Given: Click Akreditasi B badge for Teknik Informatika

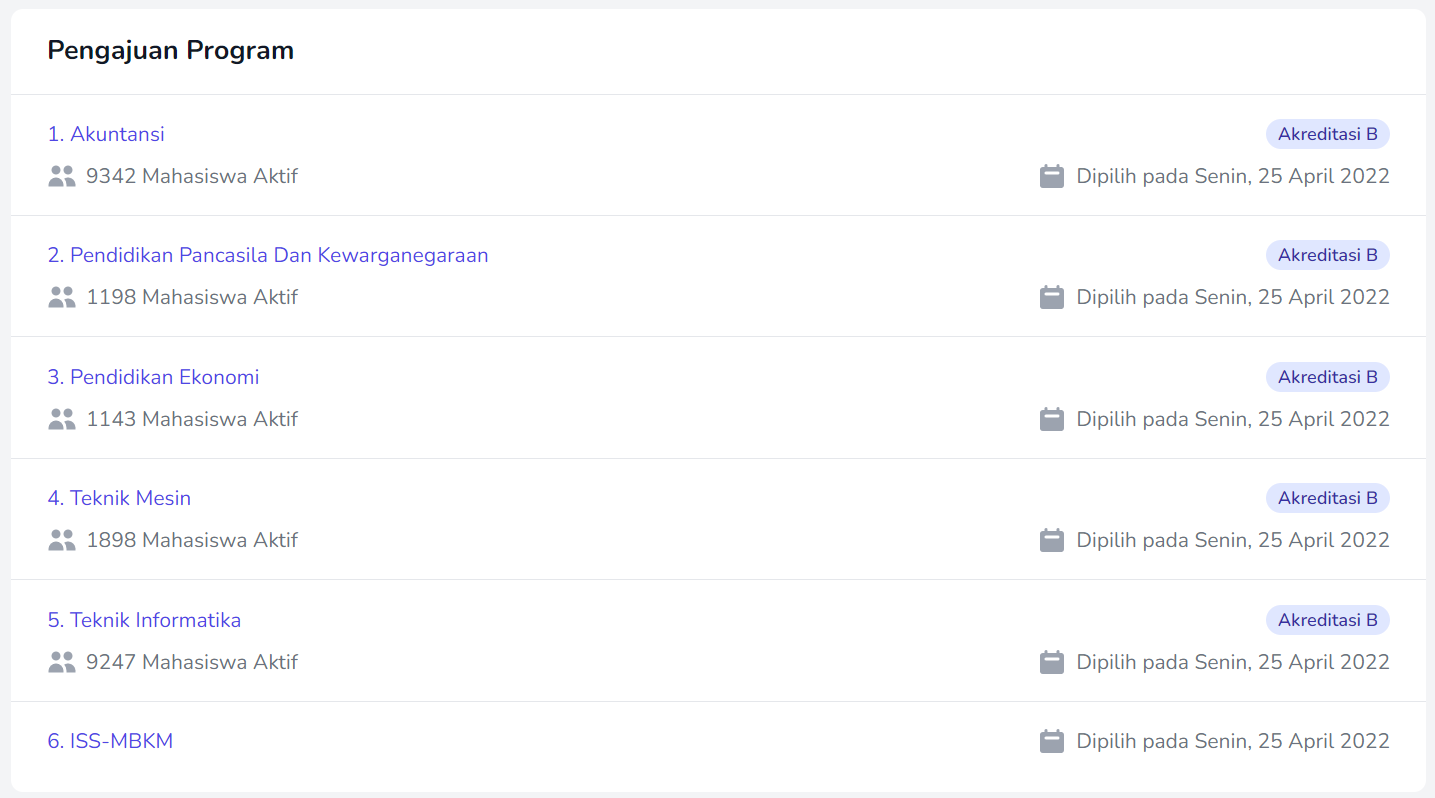Looking at the screenshot, I should (x=1327, y=620).
